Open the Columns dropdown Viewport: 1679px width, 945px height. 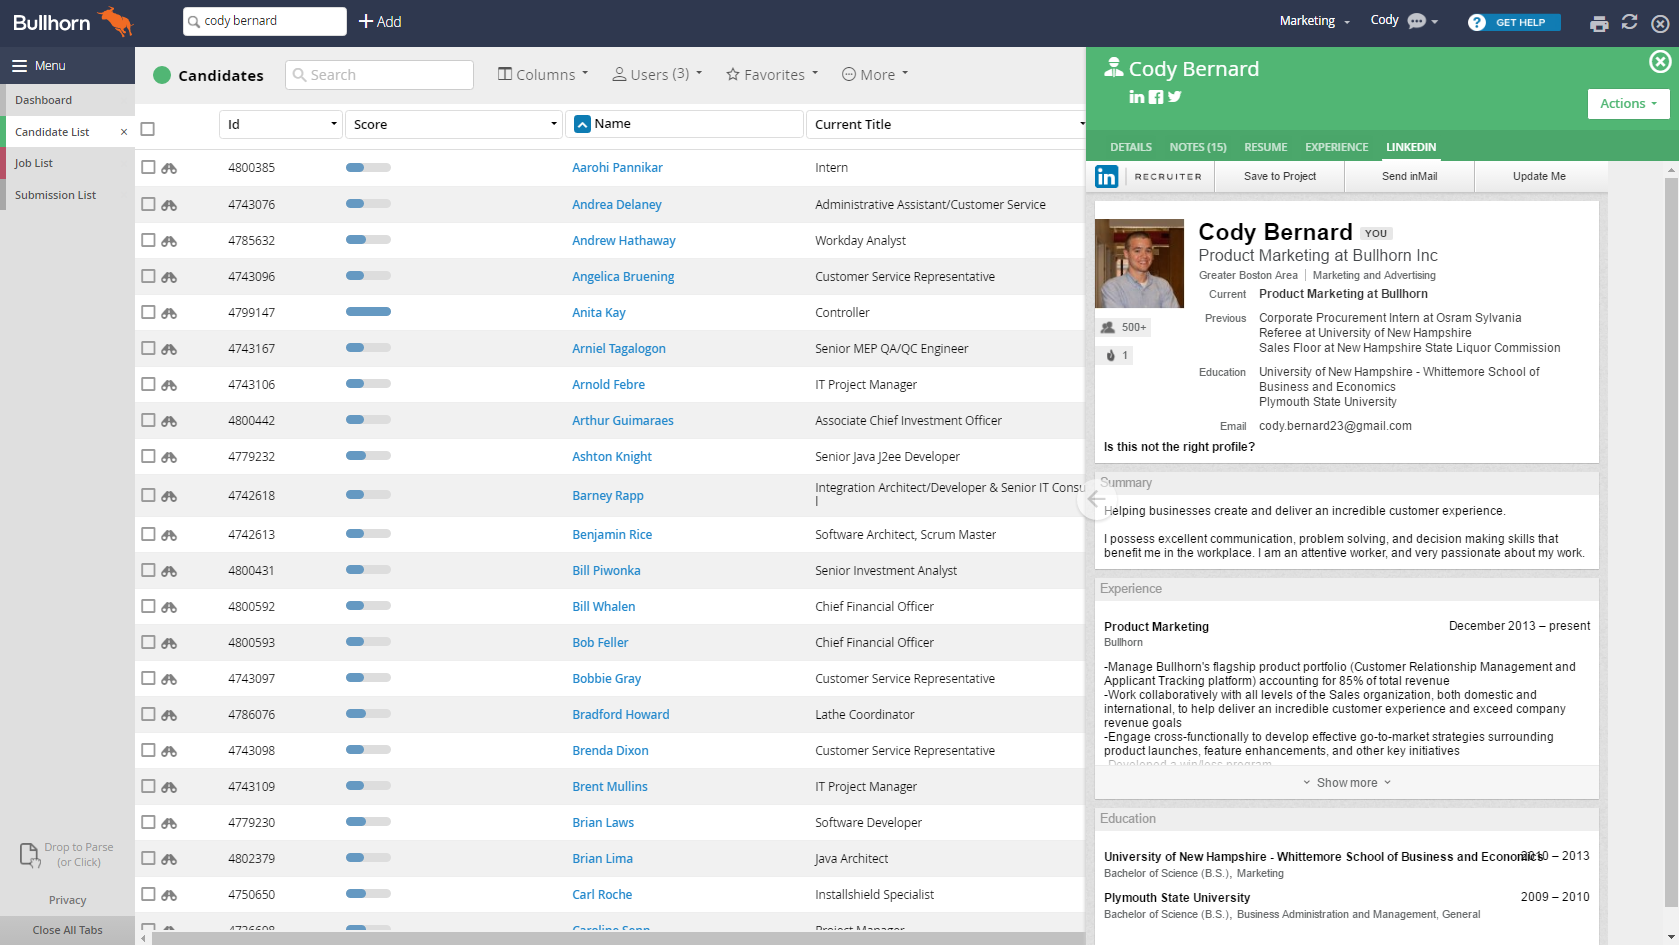click(542, 74)
